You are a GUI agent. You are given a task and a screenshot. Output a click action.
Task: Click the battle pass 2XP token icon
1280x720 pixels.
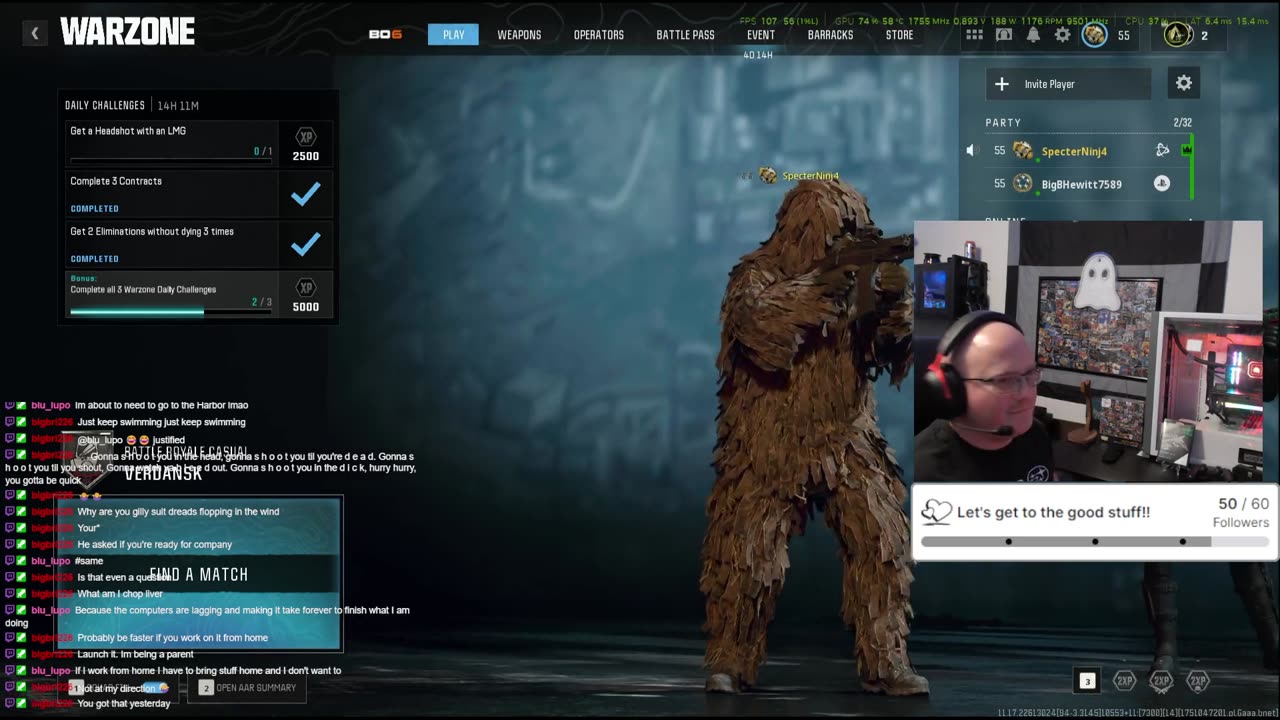click(x=1198, y=681)
